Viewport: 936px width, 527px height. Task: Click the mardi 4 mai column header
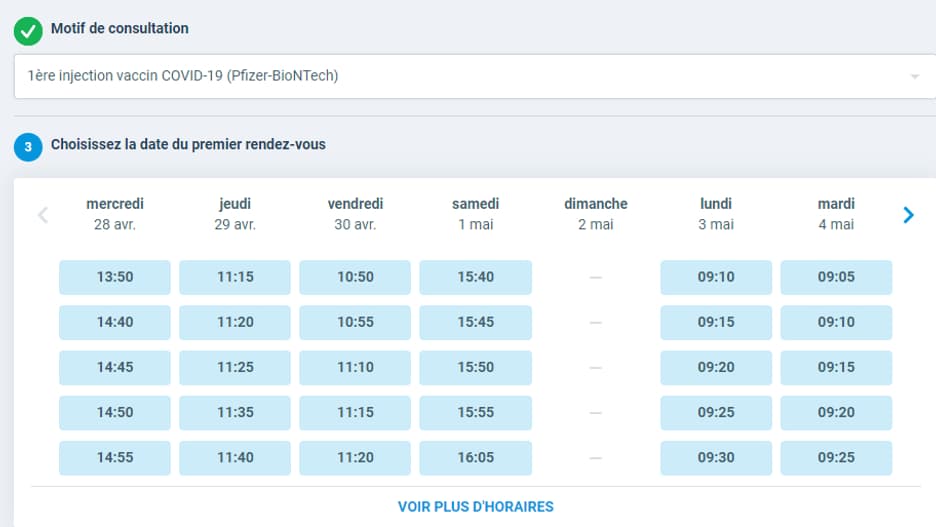click(836, 214)
